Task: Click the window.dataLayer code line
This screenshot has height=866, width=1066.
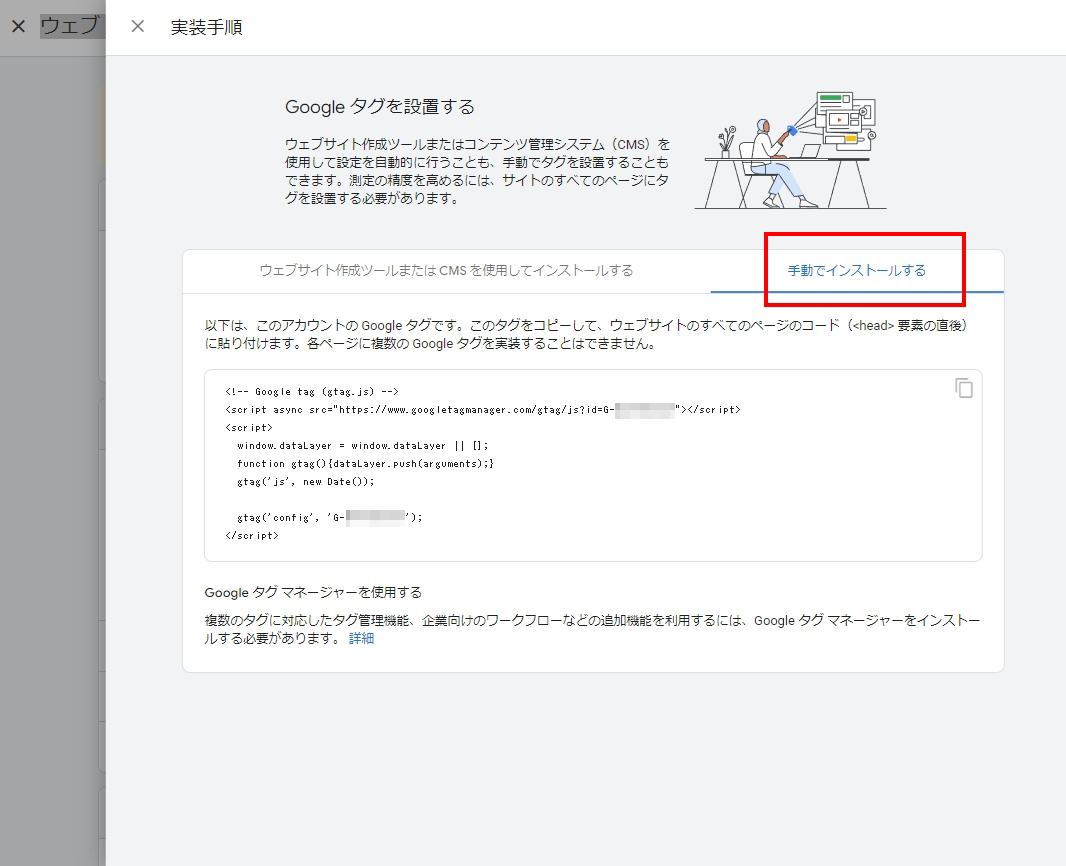Action: (362, 446)
